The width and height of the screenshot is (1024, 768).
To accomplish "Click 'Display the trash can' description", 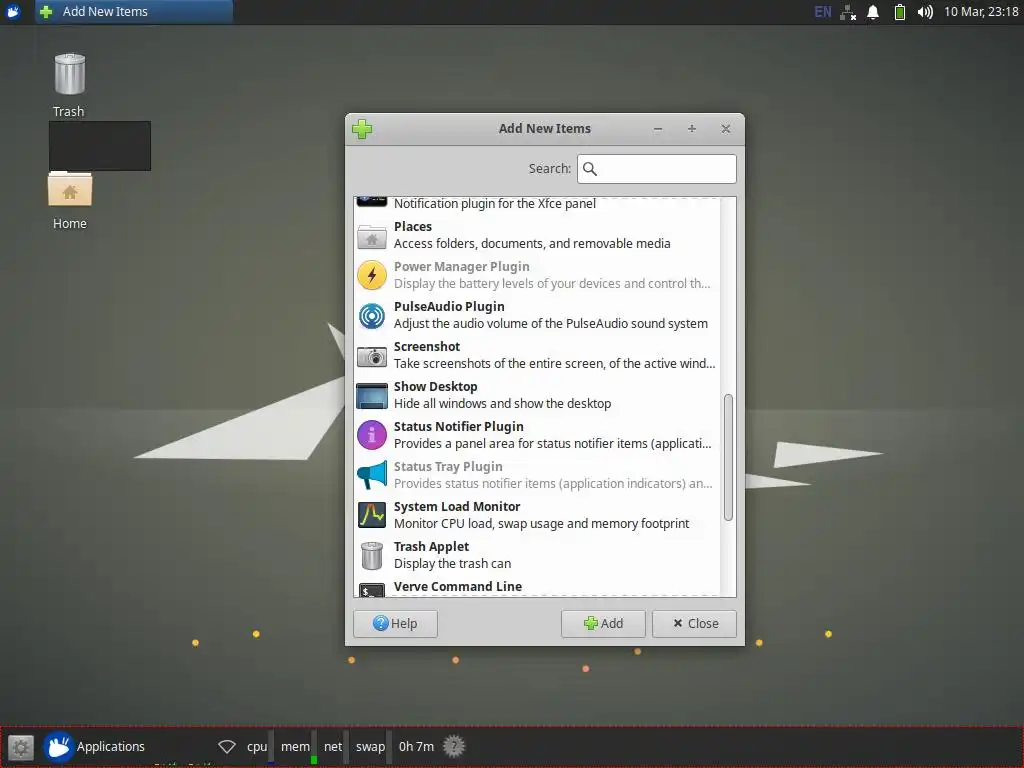I will click(x=453, y=564).
